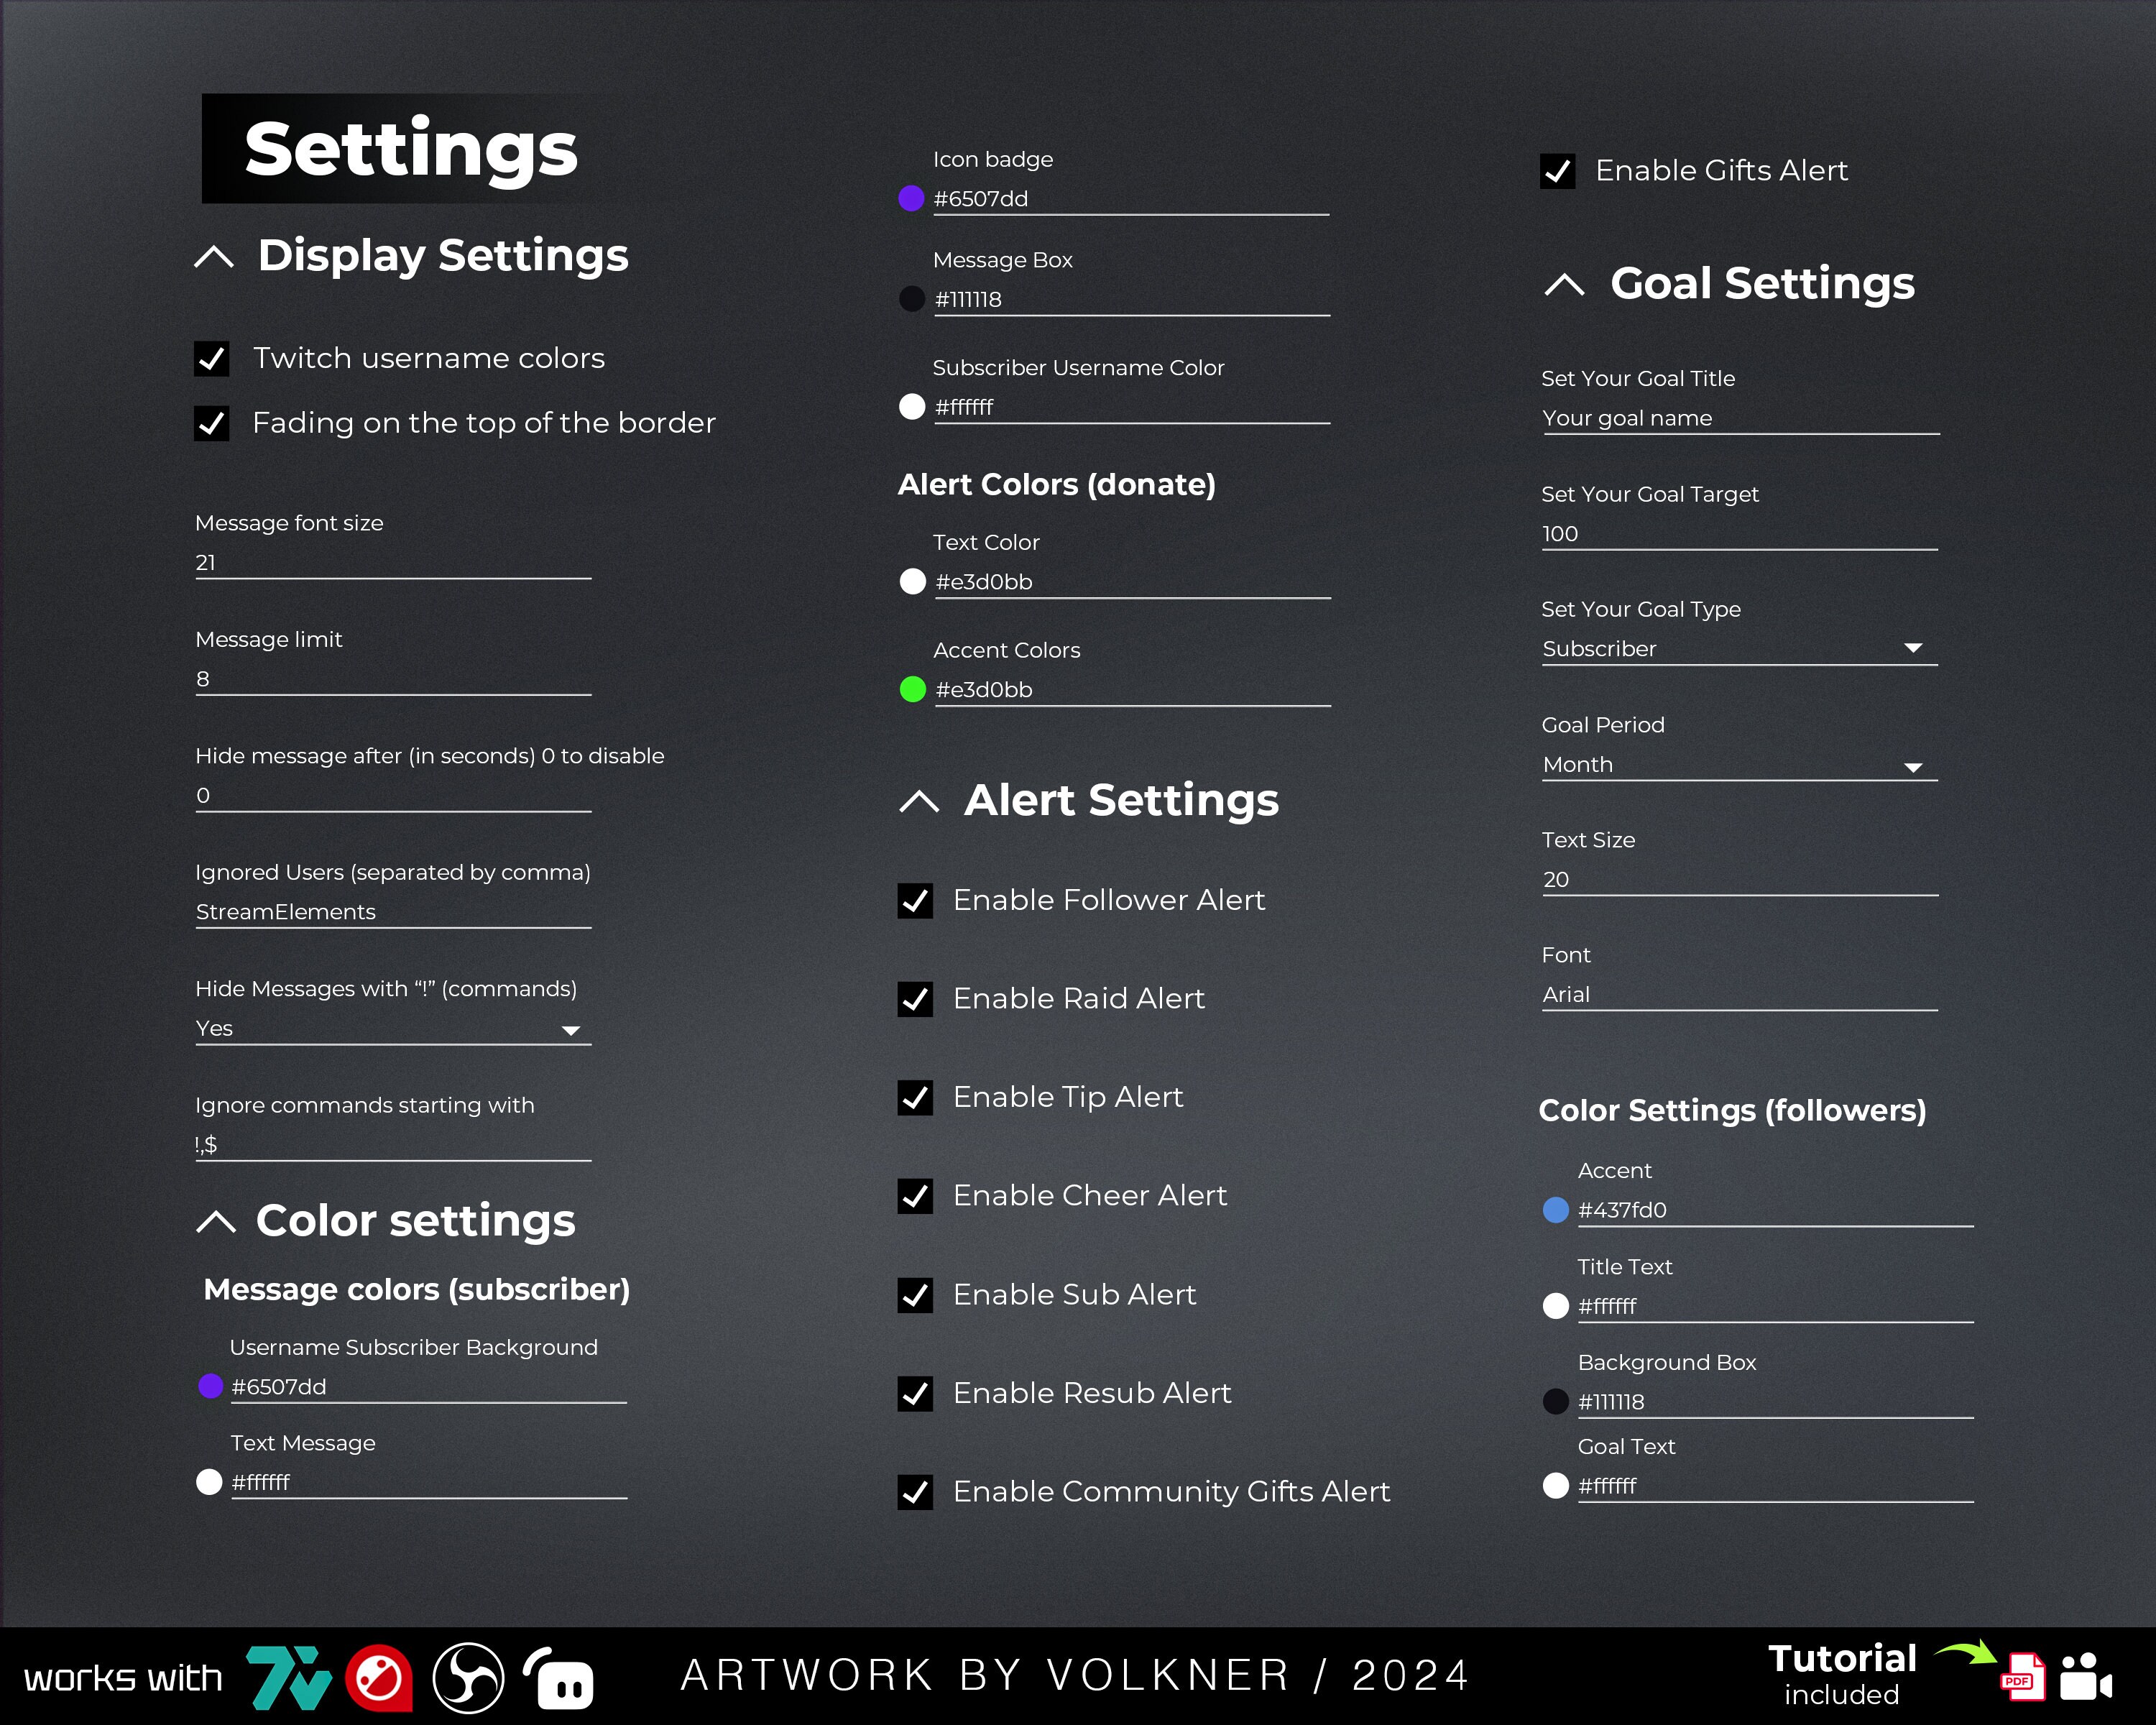Select the StreamElements icon in the footer
Viewport: 2156px width, 1725px height.
[x=381, y=1680]
